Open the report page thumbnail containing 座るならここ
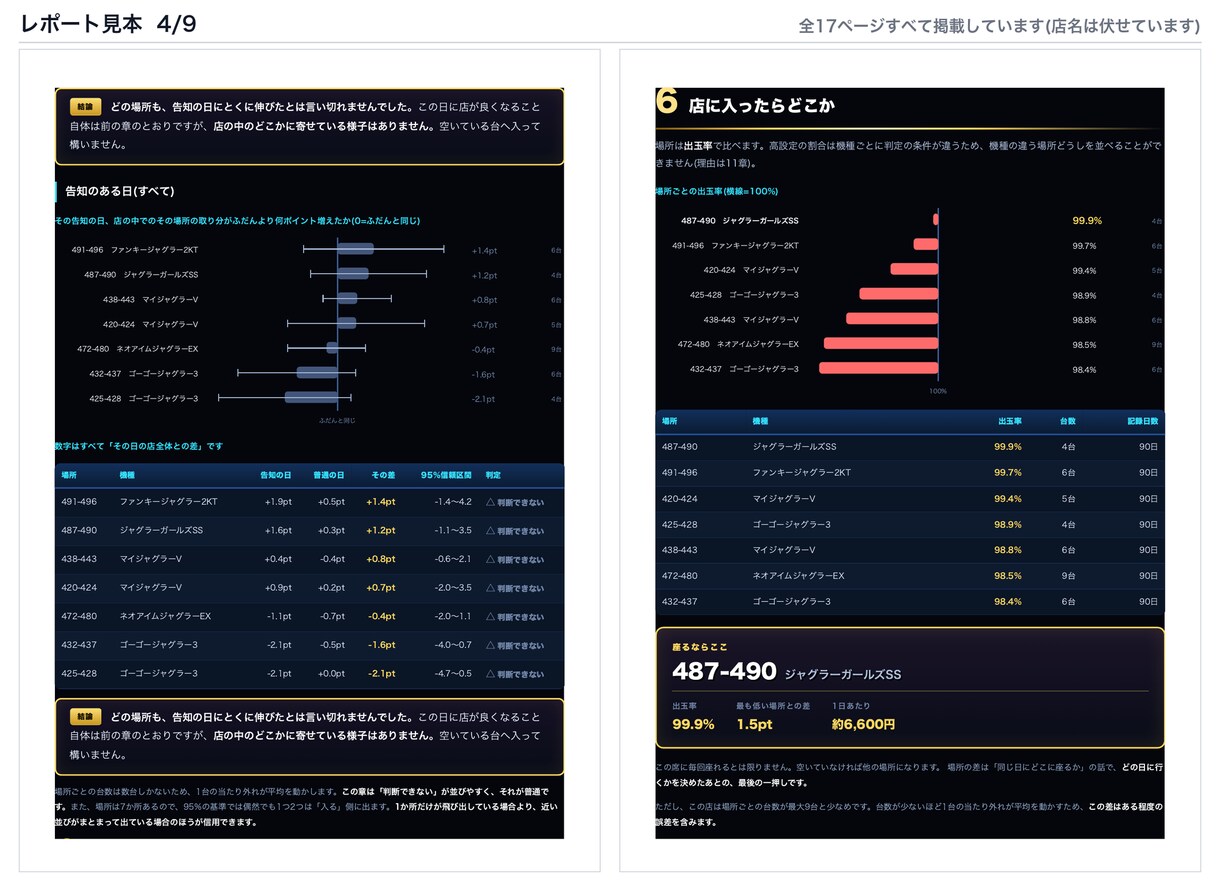Viewport: 1220px width, 891px height. [910, 460]
